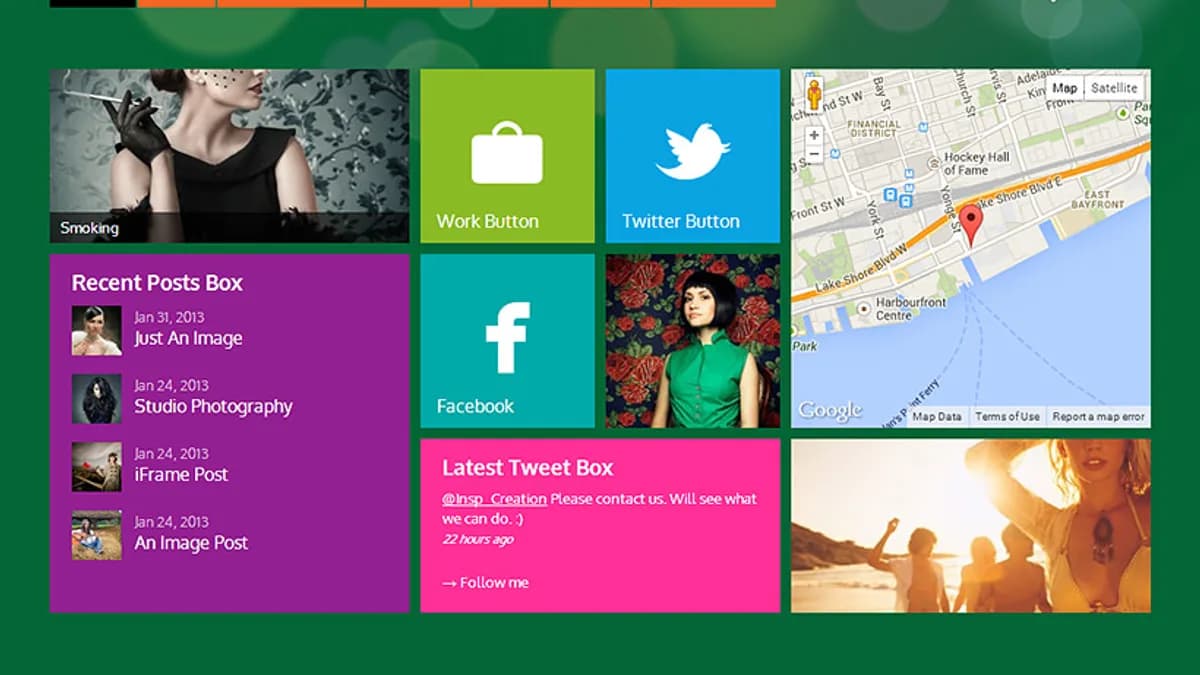Click the Facebook "f" logo tile
This screenshot has width=1200, height=675.
point(507,340)
